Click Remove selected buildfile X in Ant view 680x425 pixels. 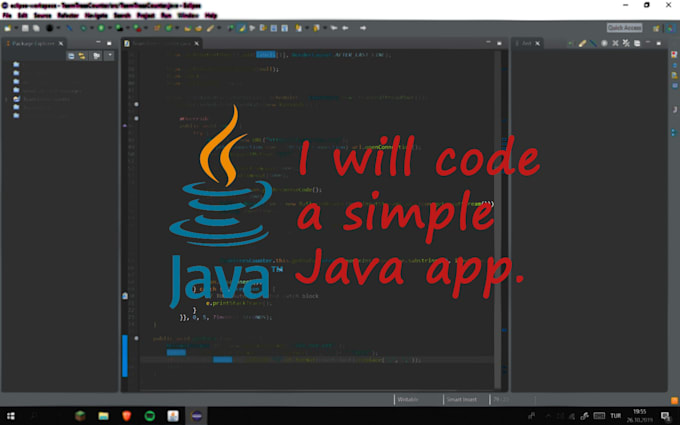pos(615,43)
